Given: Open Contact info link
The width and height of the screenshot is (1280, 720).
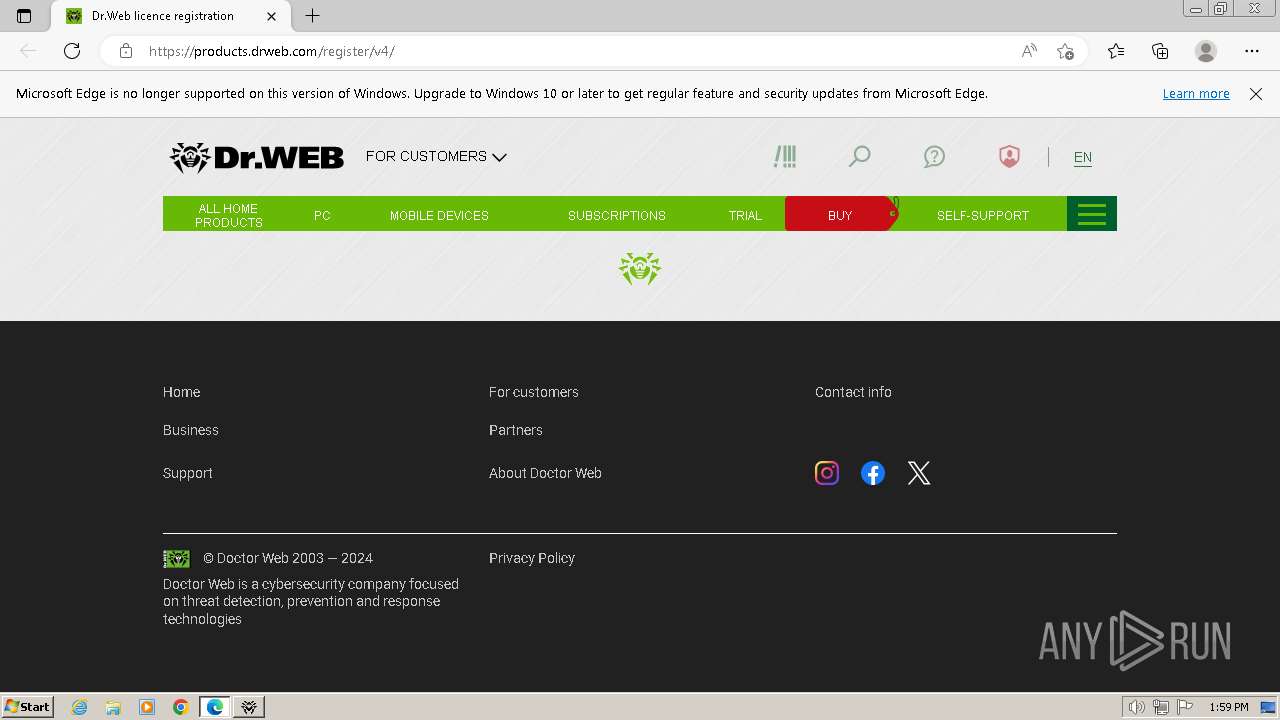Looking at the screenshot, I should tap(853, 392).
